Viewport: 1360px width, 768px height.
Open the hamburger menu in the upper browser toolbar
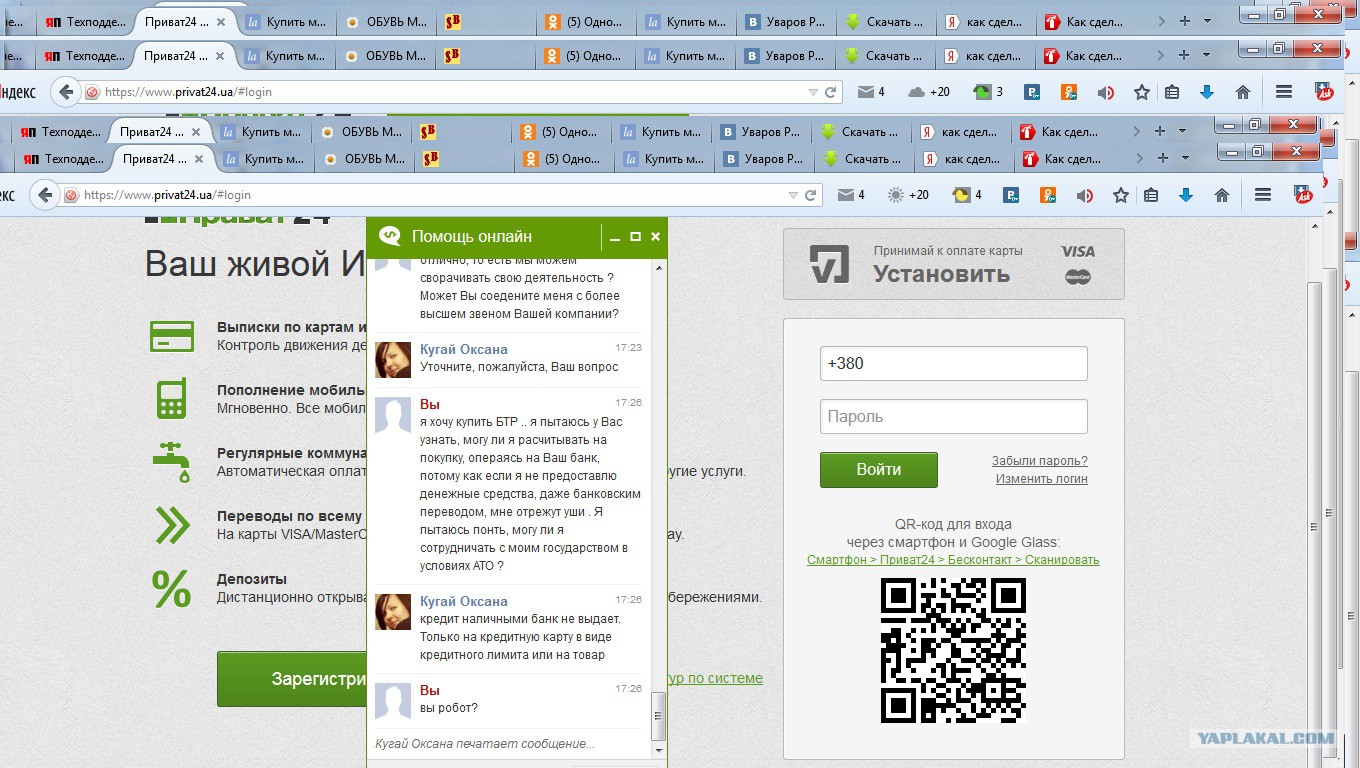[1284, 92]
